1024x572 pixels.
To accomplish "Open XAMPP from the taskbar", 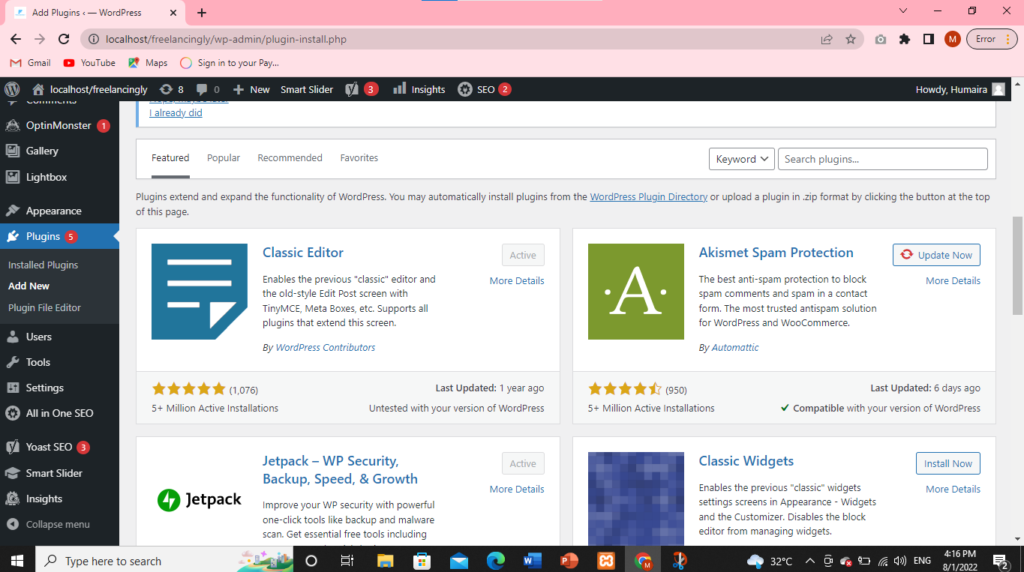I will point(606,561).
